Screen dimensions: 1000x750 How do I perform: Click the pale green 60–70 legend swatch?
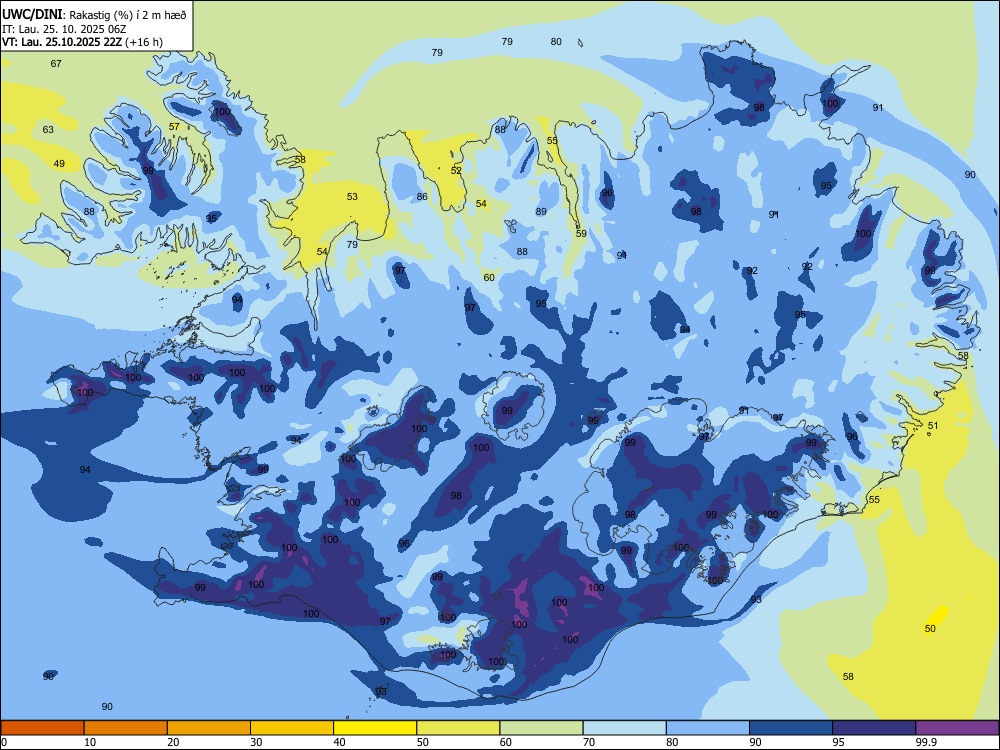point(541,728)
